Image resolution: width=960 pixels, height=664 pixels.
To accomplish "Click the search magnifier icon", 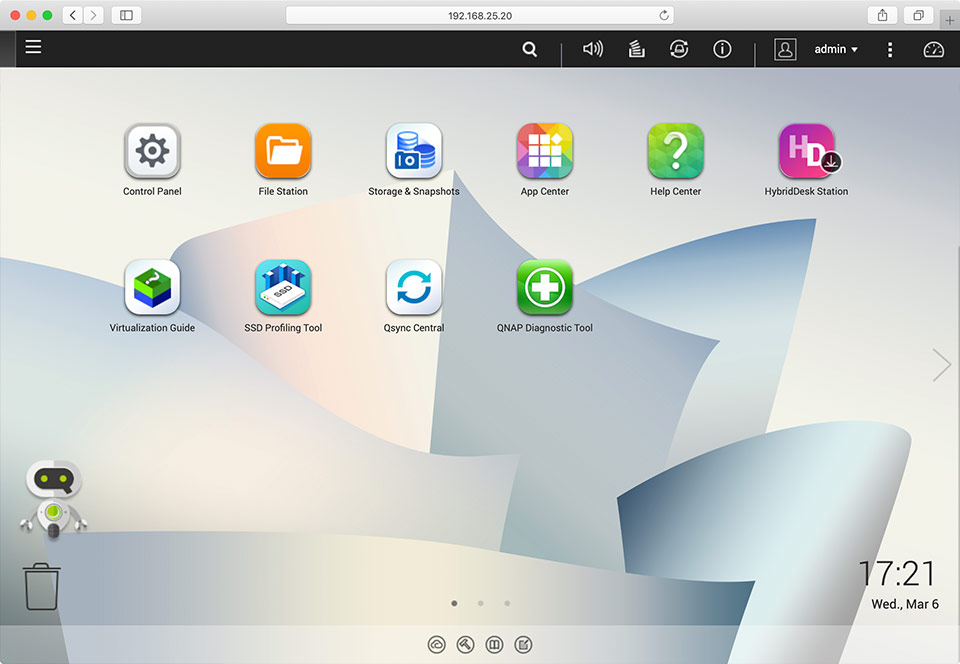I will click(530, 49).
